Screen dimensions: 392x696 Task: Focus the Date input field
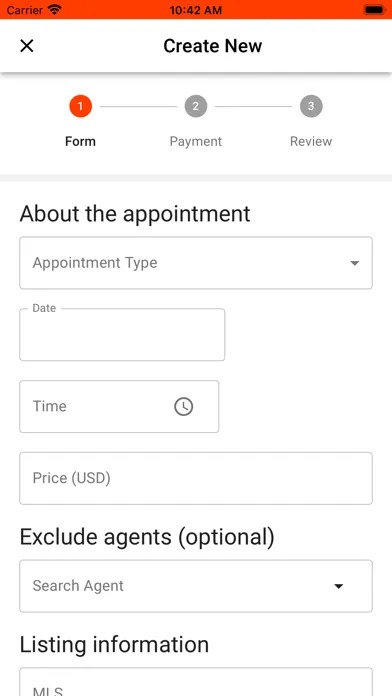pyautogui.click(x=122, y=335)
